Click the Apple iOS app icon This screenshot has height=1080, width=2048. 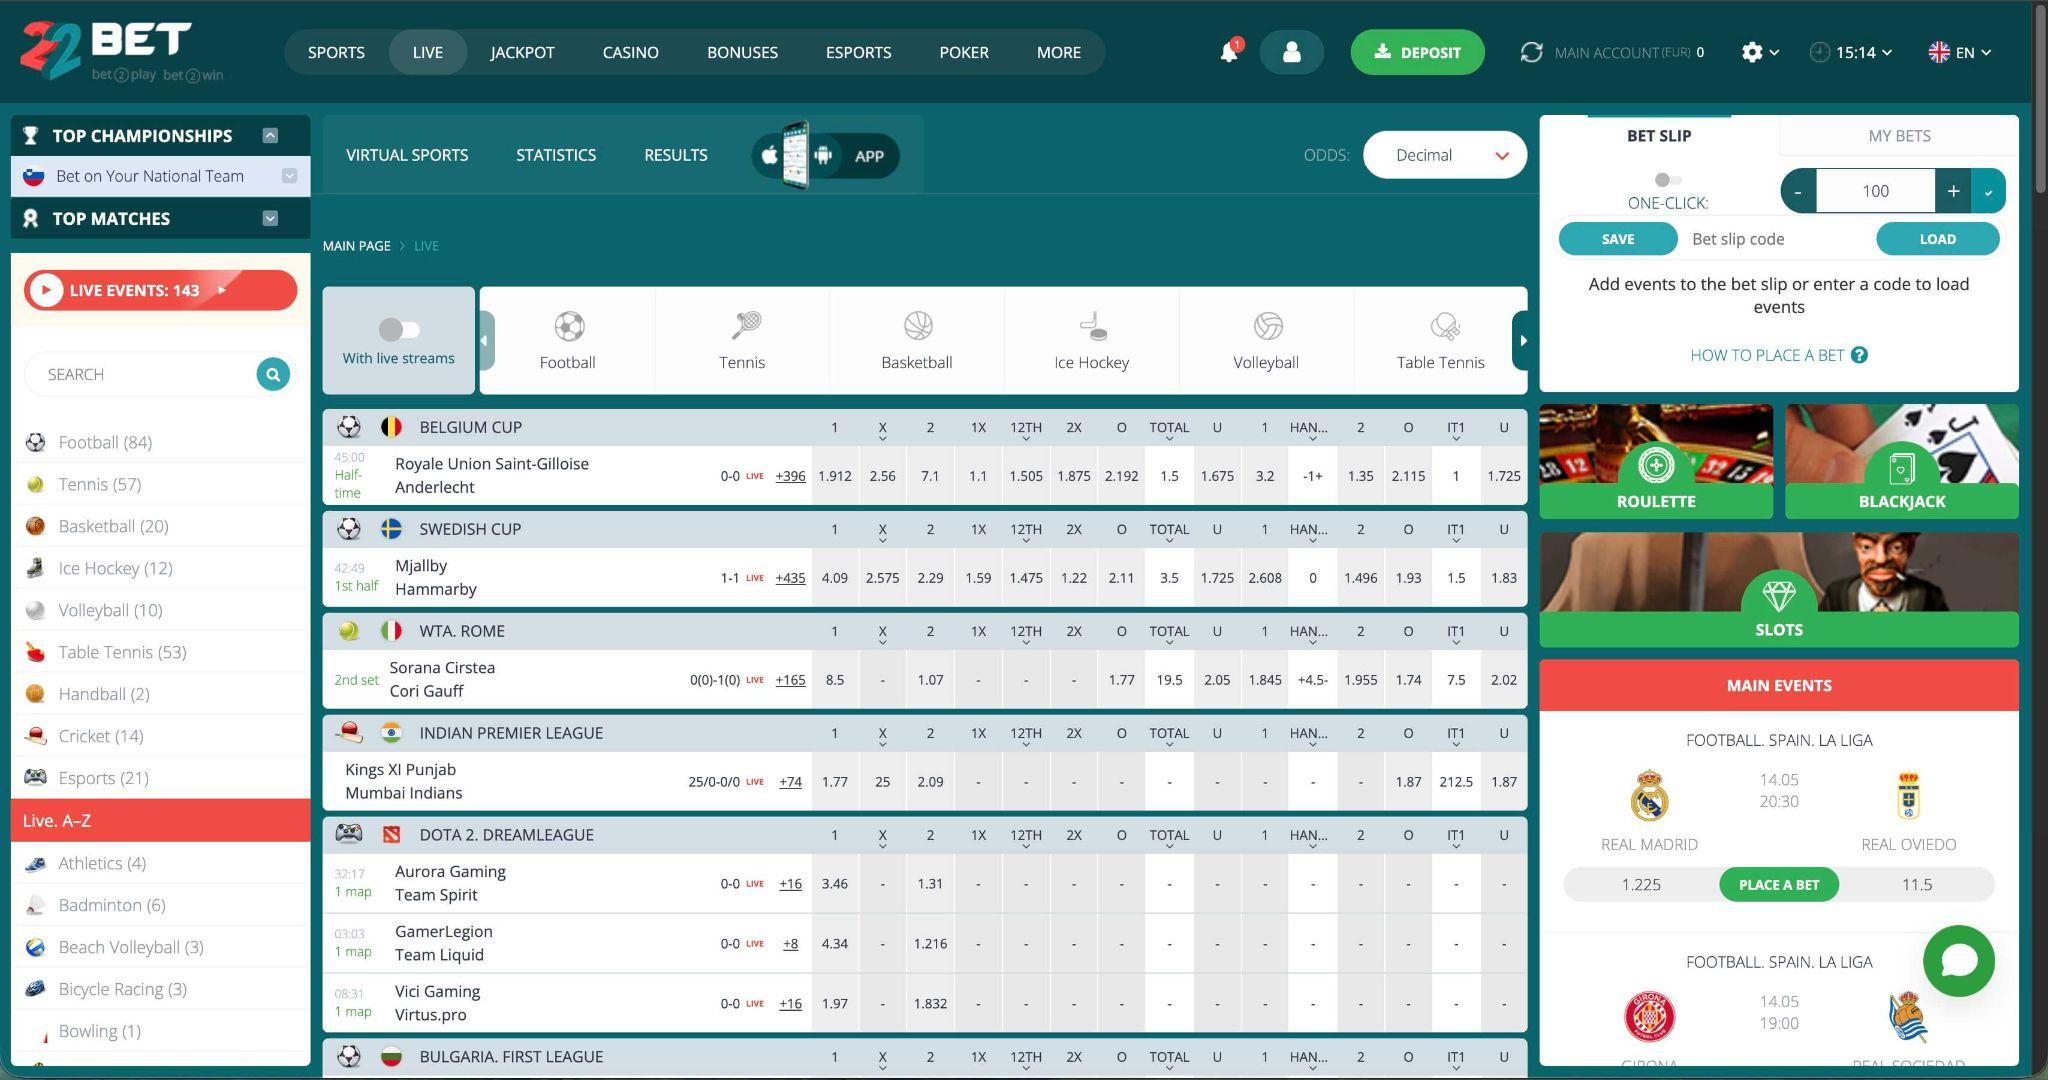coord(769,155)
